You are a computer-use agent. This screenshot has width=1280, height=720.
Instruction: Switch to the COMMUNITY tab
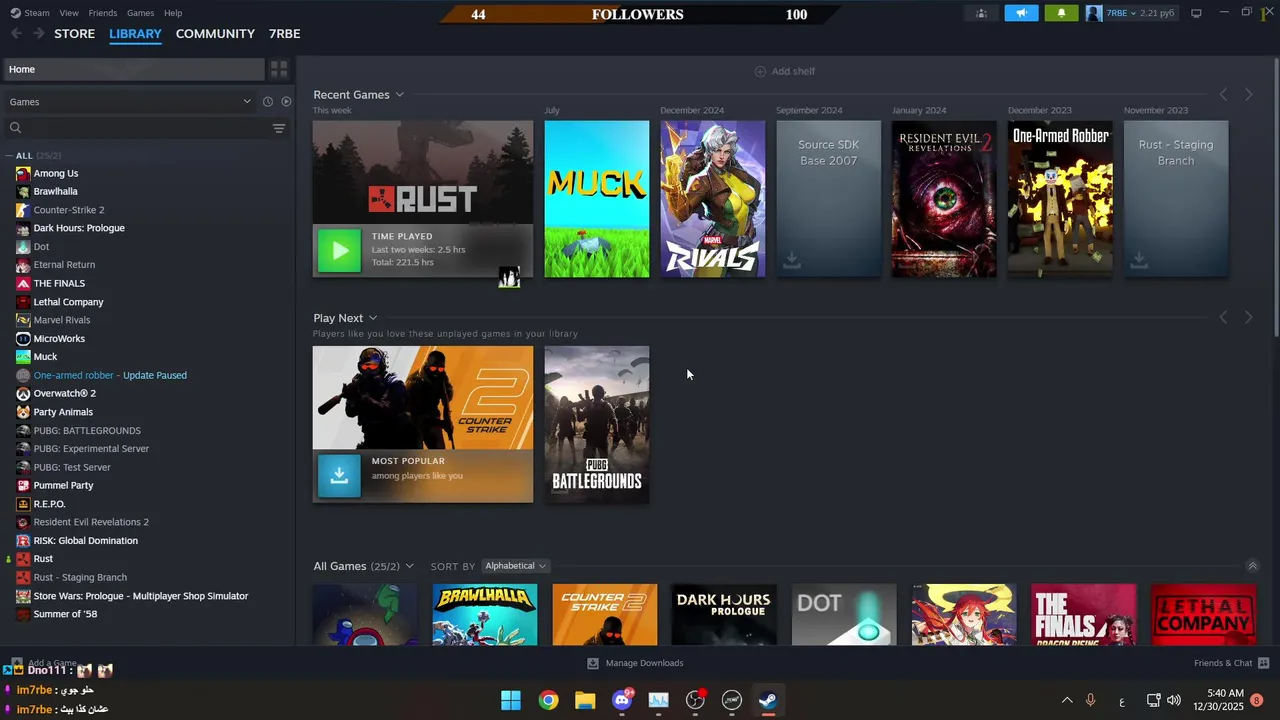tap(215, 33)
